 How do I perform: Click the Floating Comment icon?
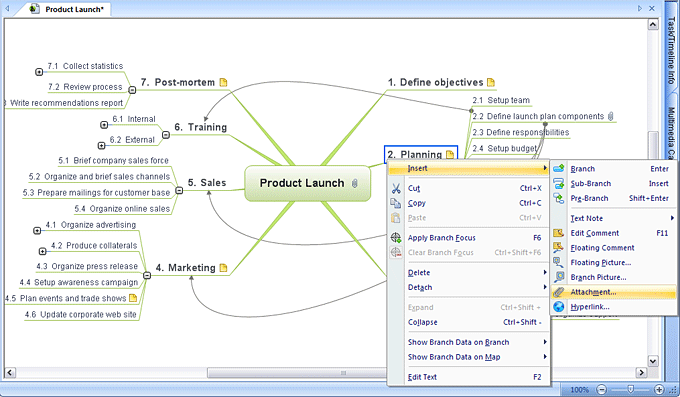click(x=559, y=248)
